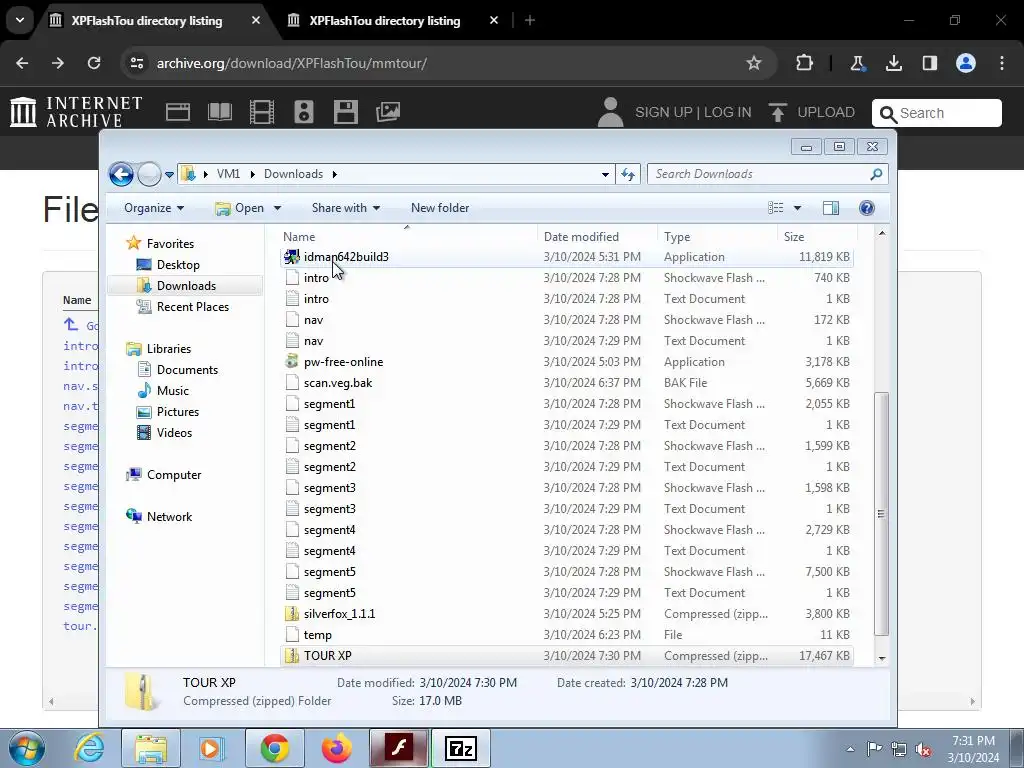Open Libraries in the navigation pane

click(x=168, y=349)
